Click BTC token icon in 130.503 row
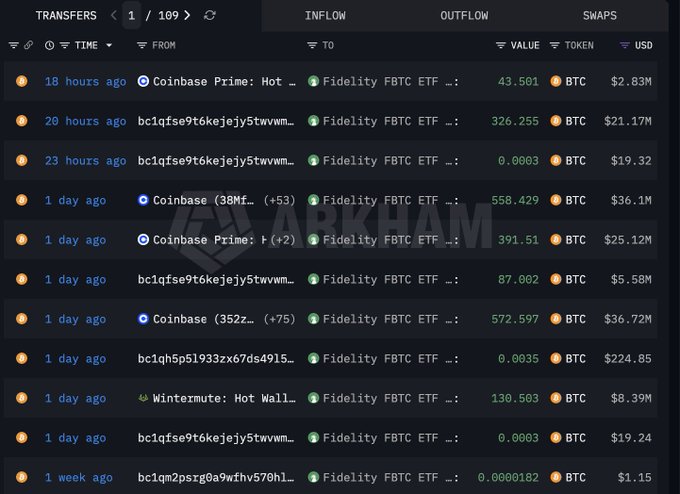 [556, 398]
